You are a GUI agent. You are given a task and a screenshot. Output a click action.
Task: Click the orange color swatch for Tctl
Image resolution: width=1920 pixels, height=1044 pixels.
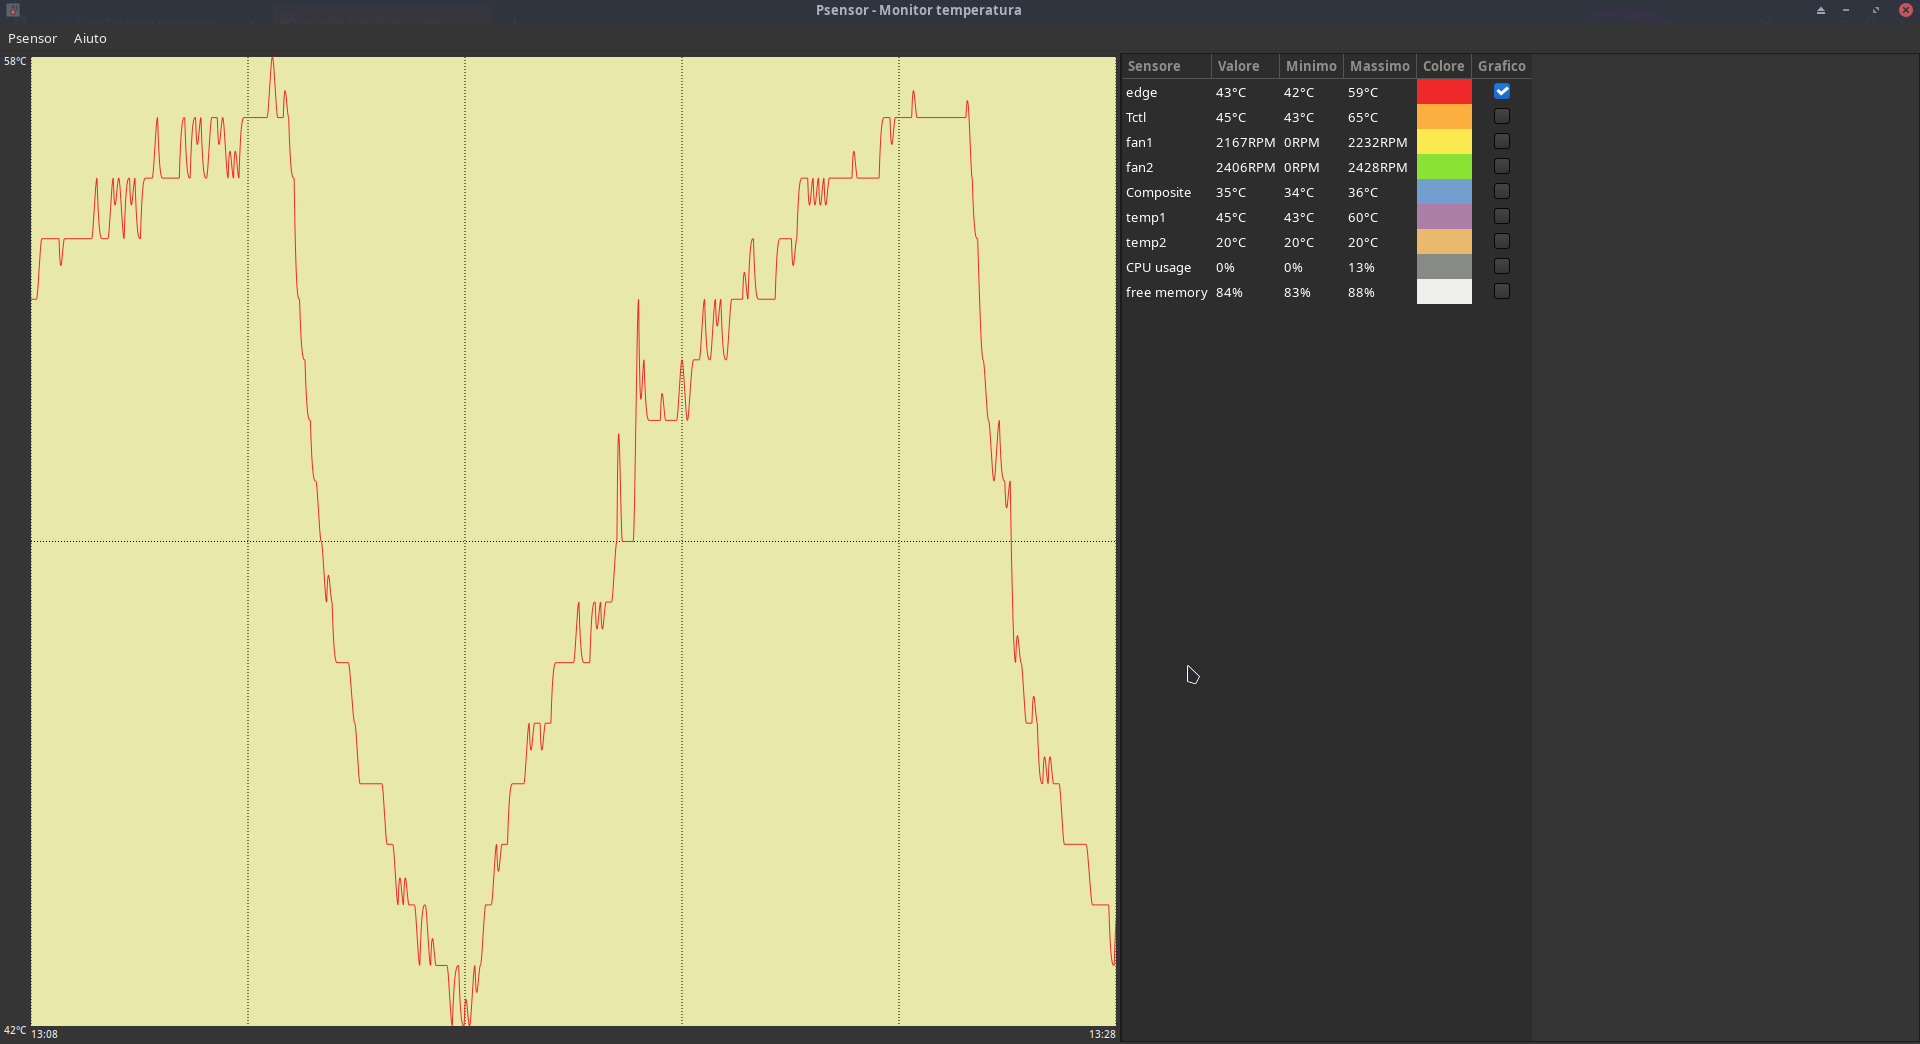[x=1444, y=116]
